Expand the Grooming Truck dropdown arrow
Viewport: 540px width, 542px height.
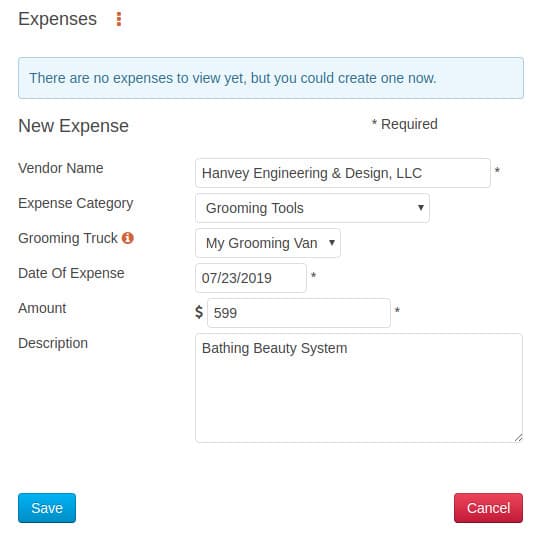[x=332, y=243]
